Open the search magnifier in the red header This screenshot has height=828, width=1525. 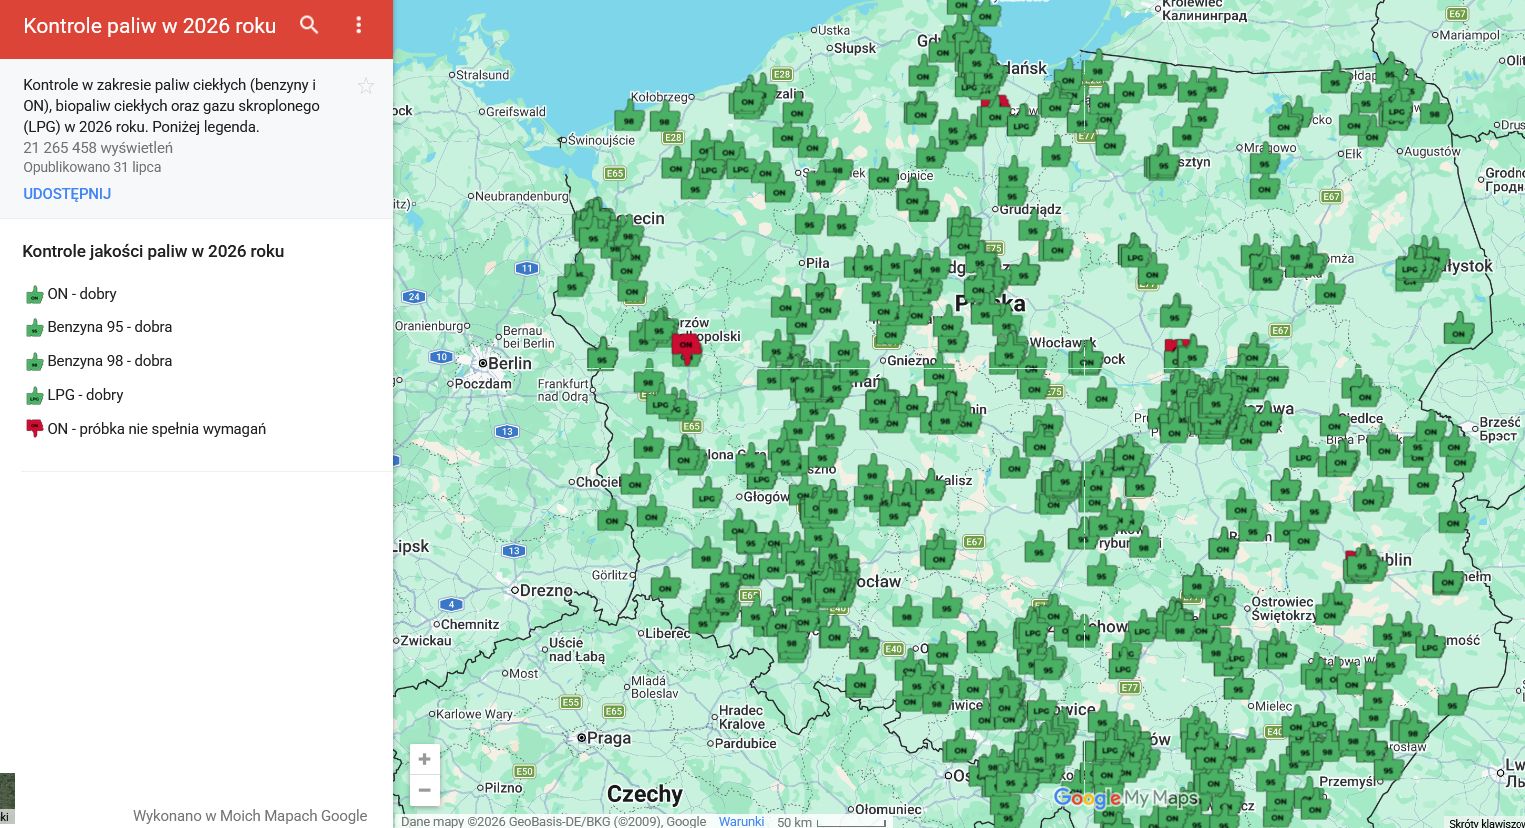point(309,26)
